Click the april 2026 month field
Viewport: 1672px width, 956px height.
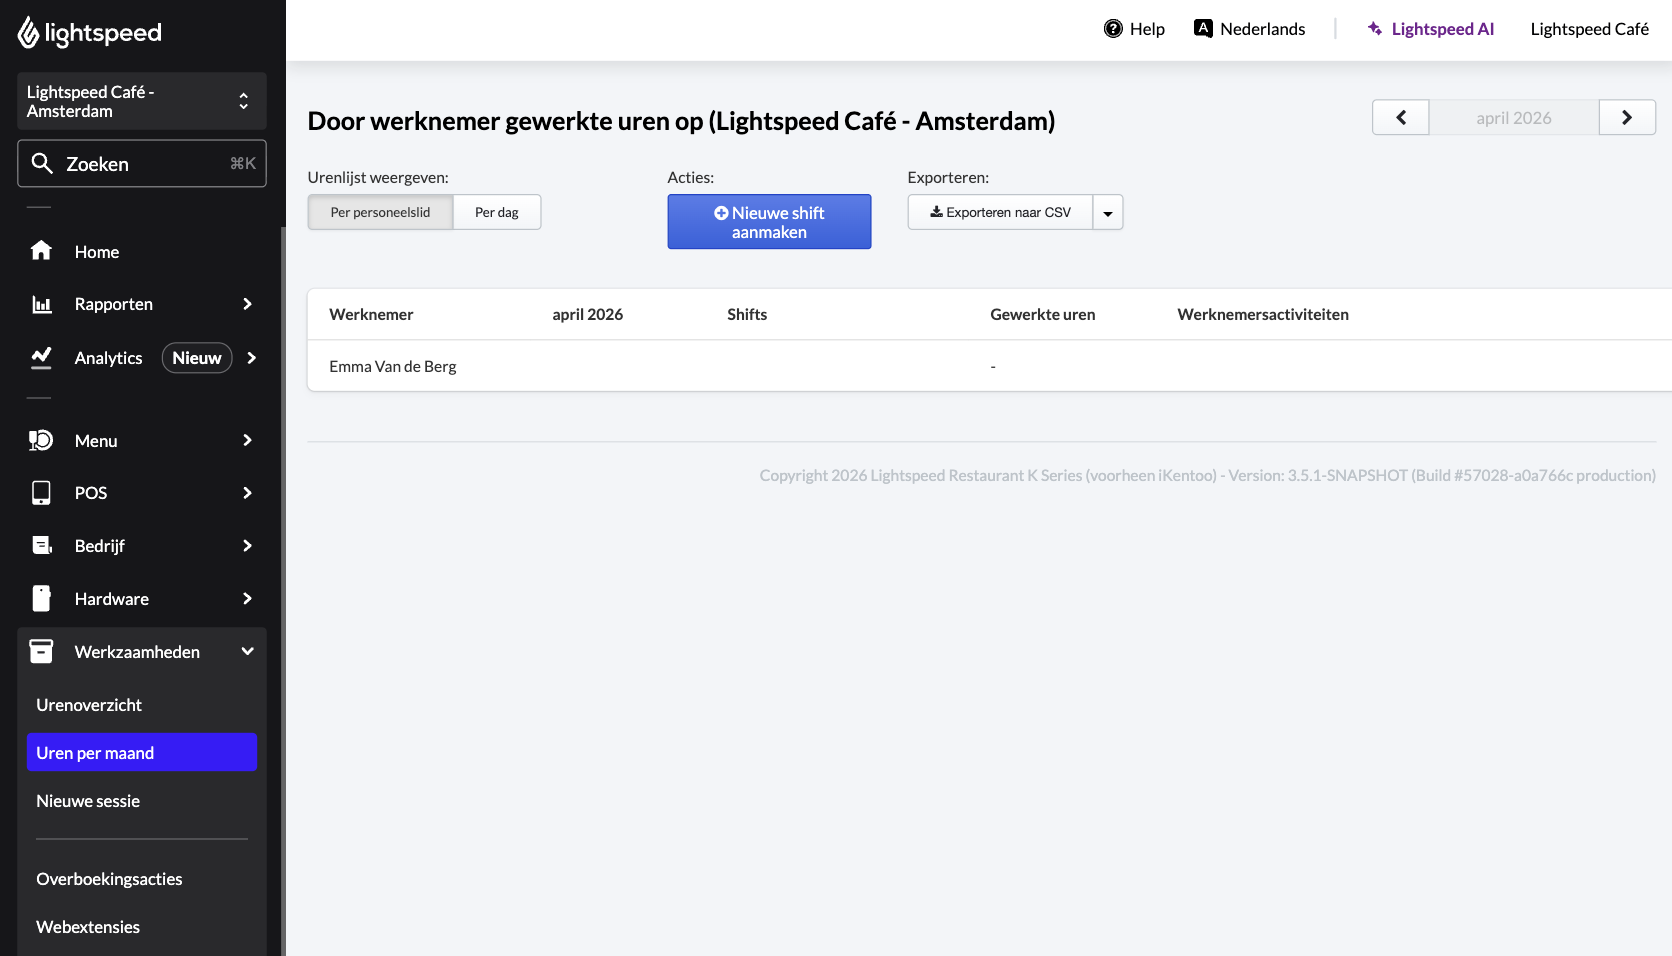(x=1514, y=117)
